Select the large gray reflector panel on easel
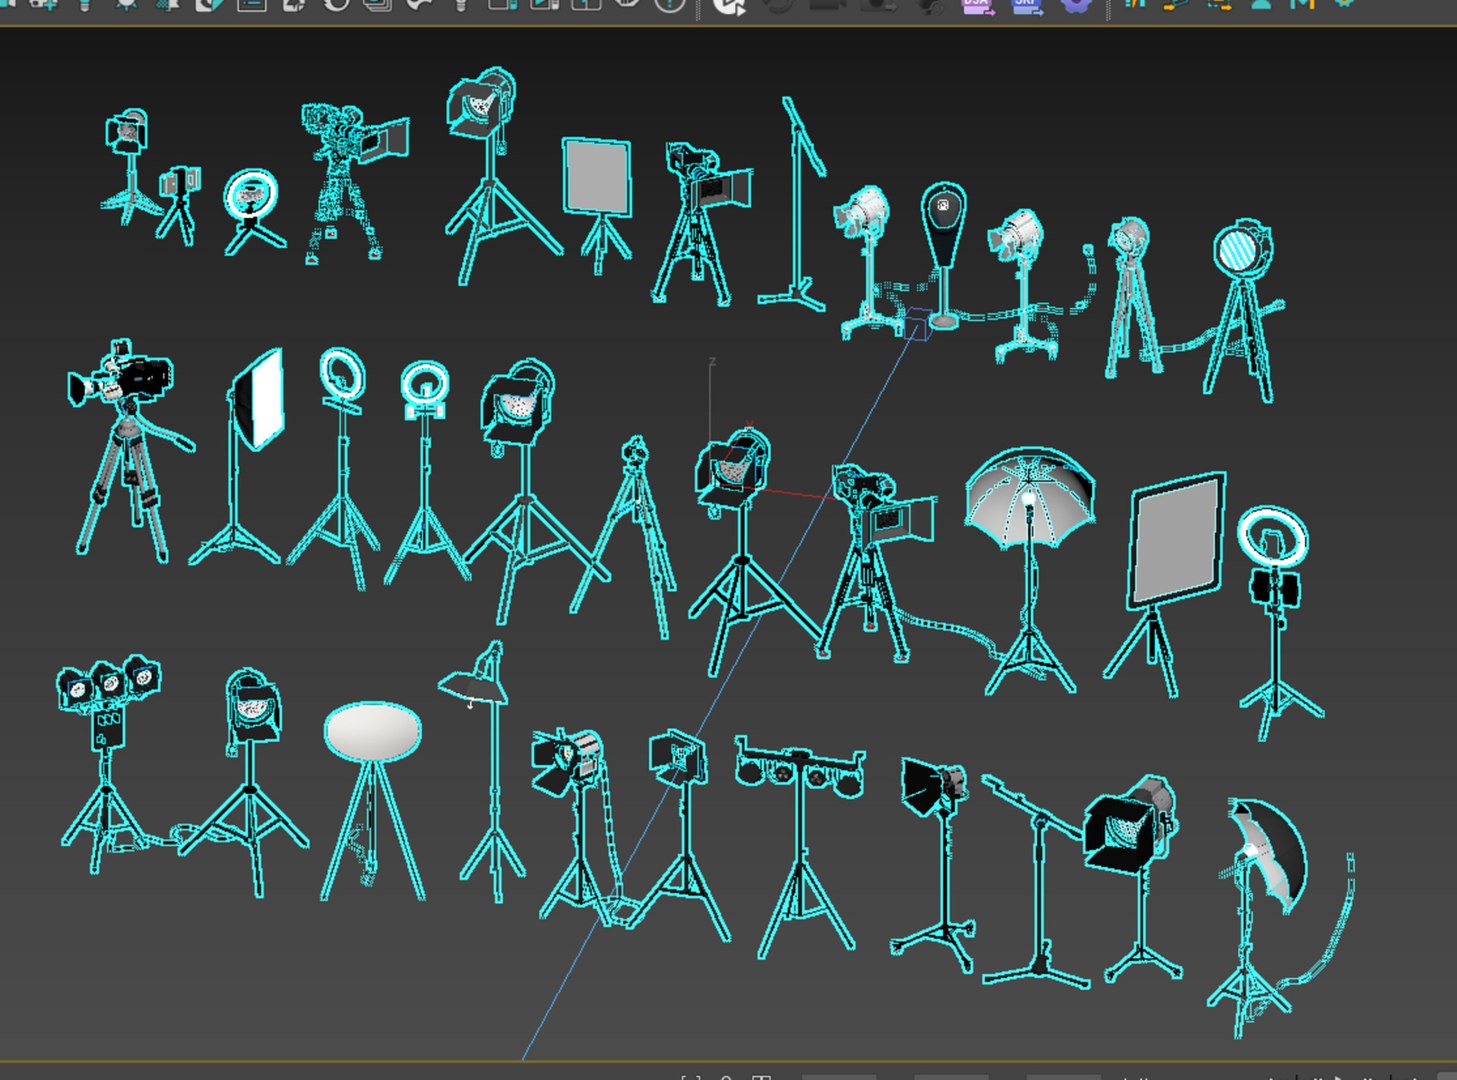The height and width of the screenshot is (1080, 1457). [x=1166, y=583]
